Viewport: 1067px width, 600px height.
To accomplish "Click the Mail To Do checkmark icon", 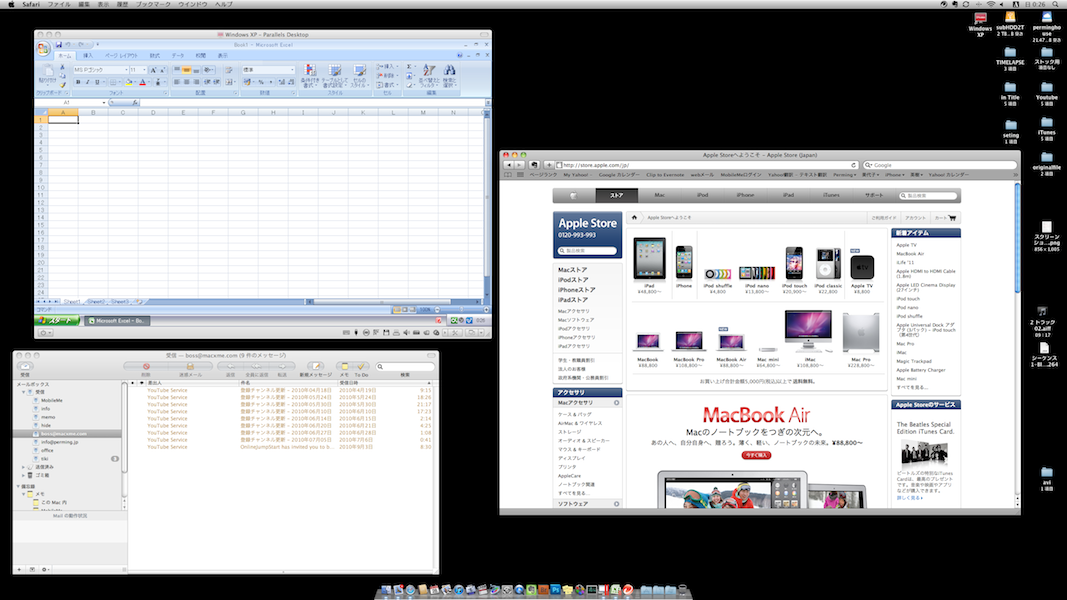I will pyautogui.click(x=361, y=366).
